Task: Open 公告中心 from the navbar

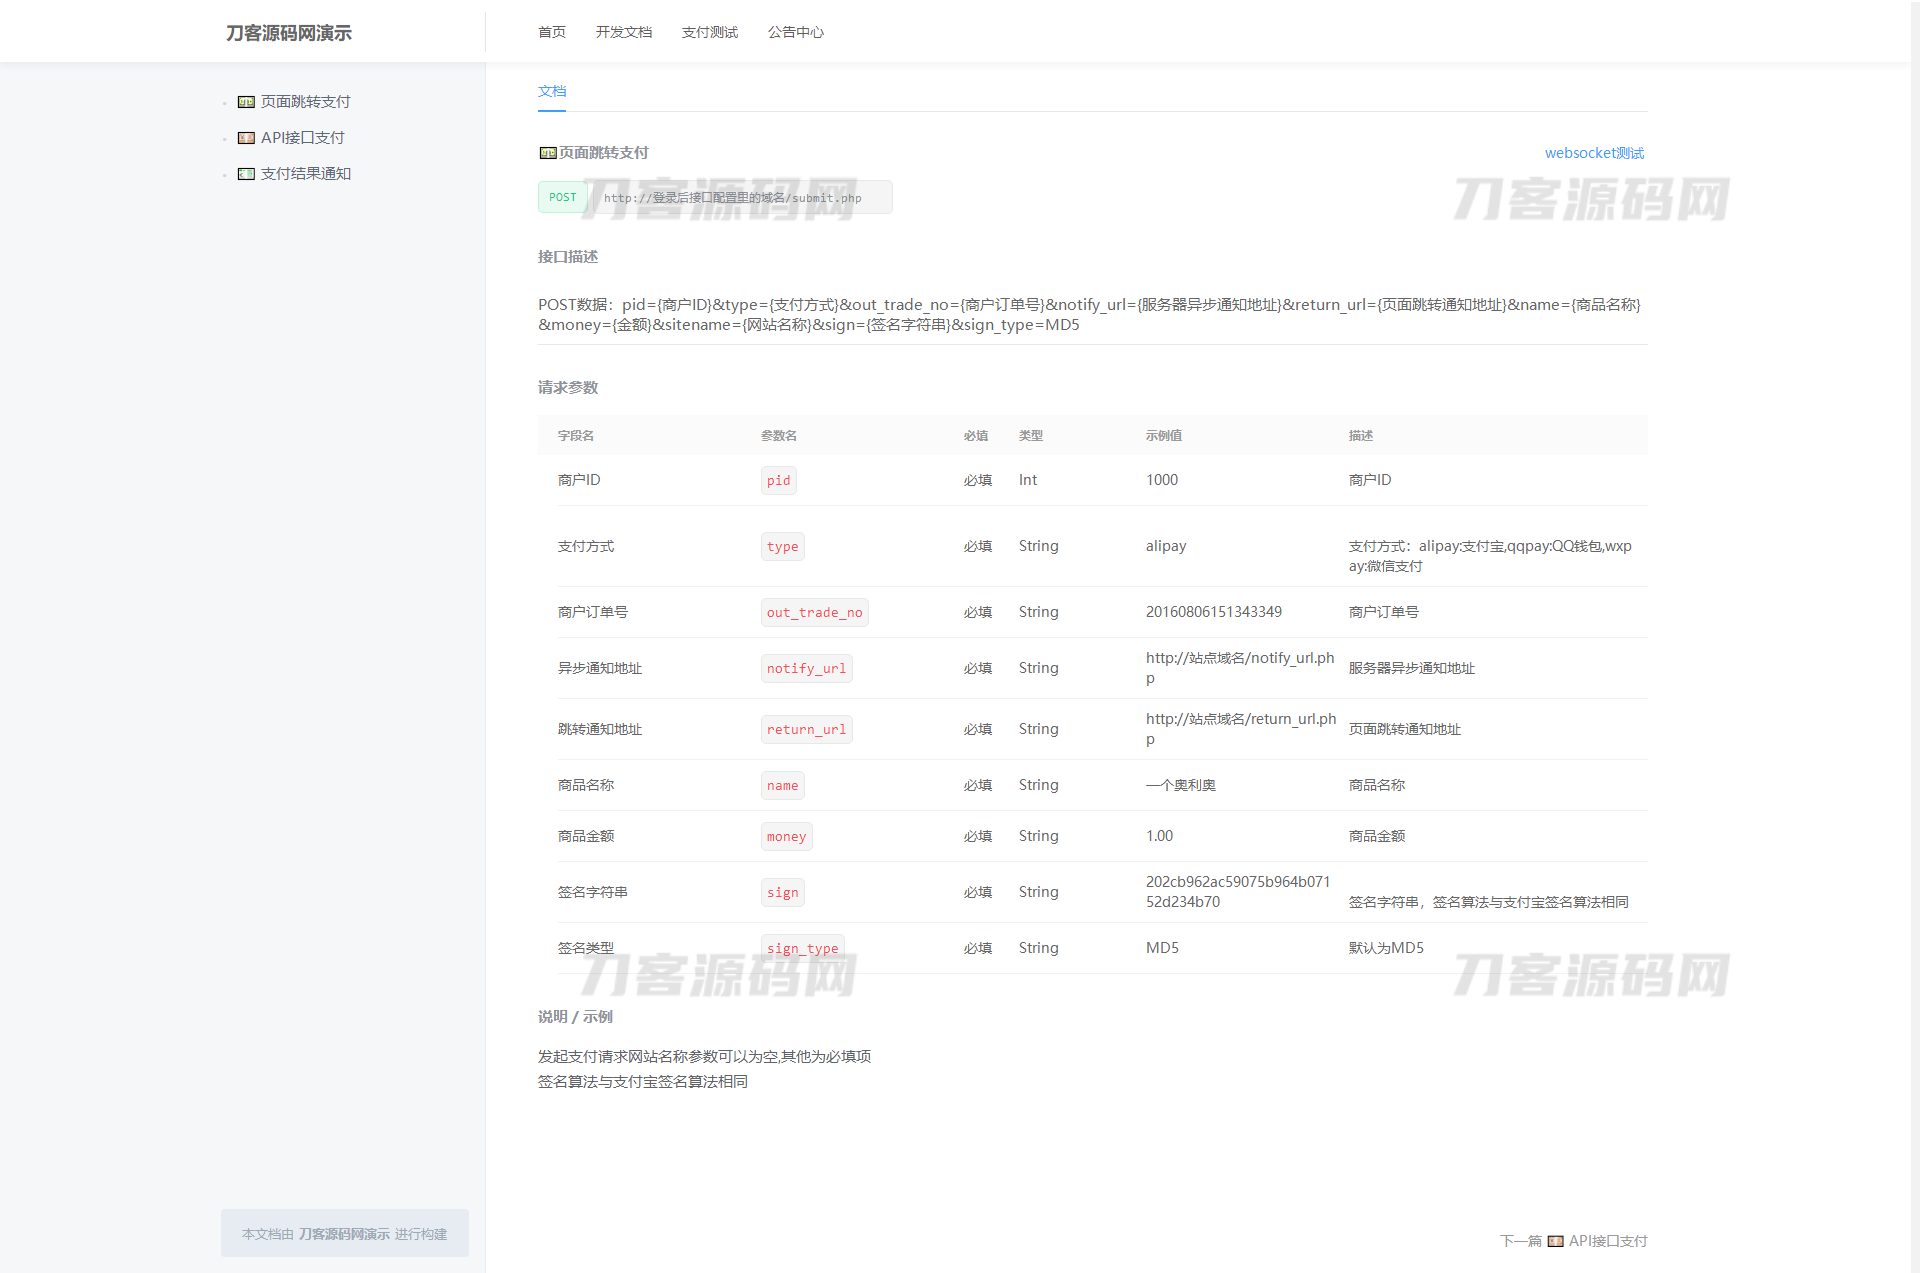Action: click(795, 32)
